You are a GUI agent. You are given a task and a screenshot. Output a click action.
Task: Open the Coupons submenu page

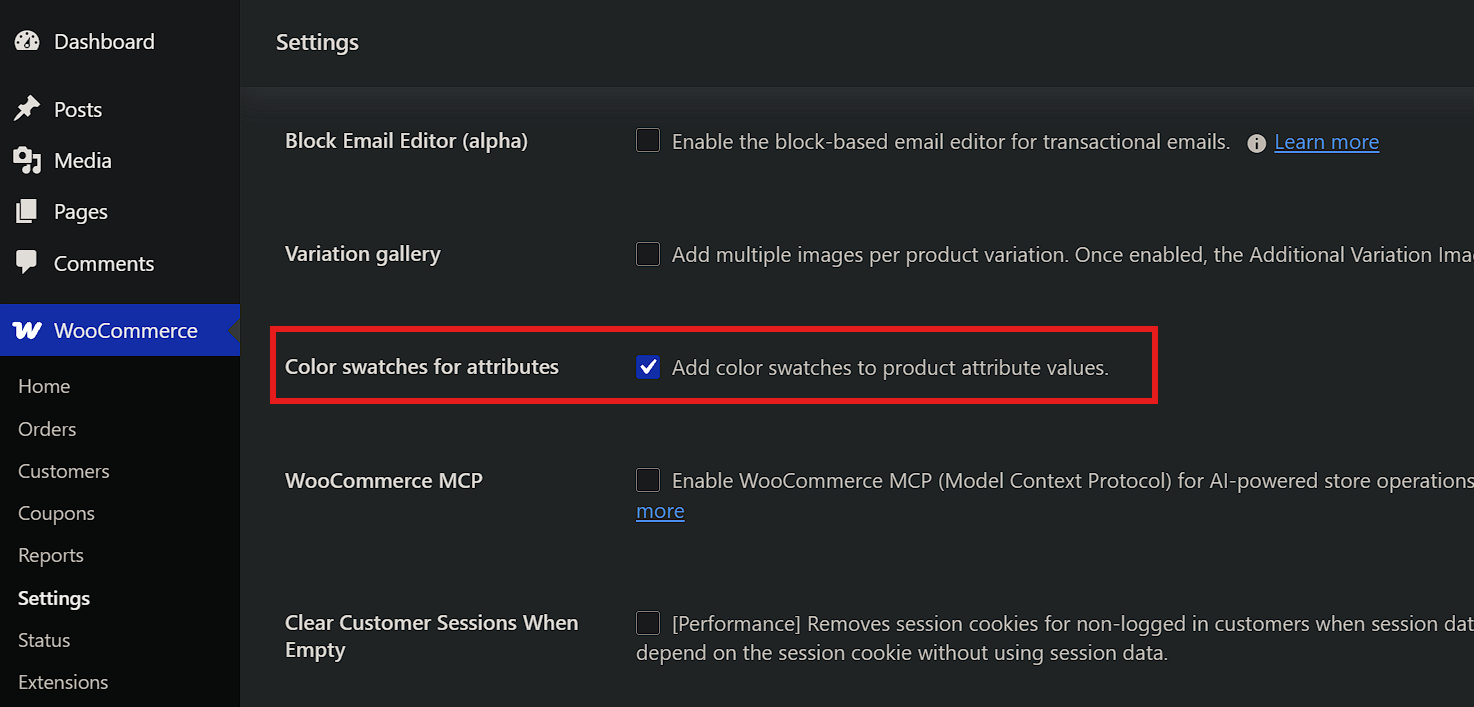tap(56, 513)
